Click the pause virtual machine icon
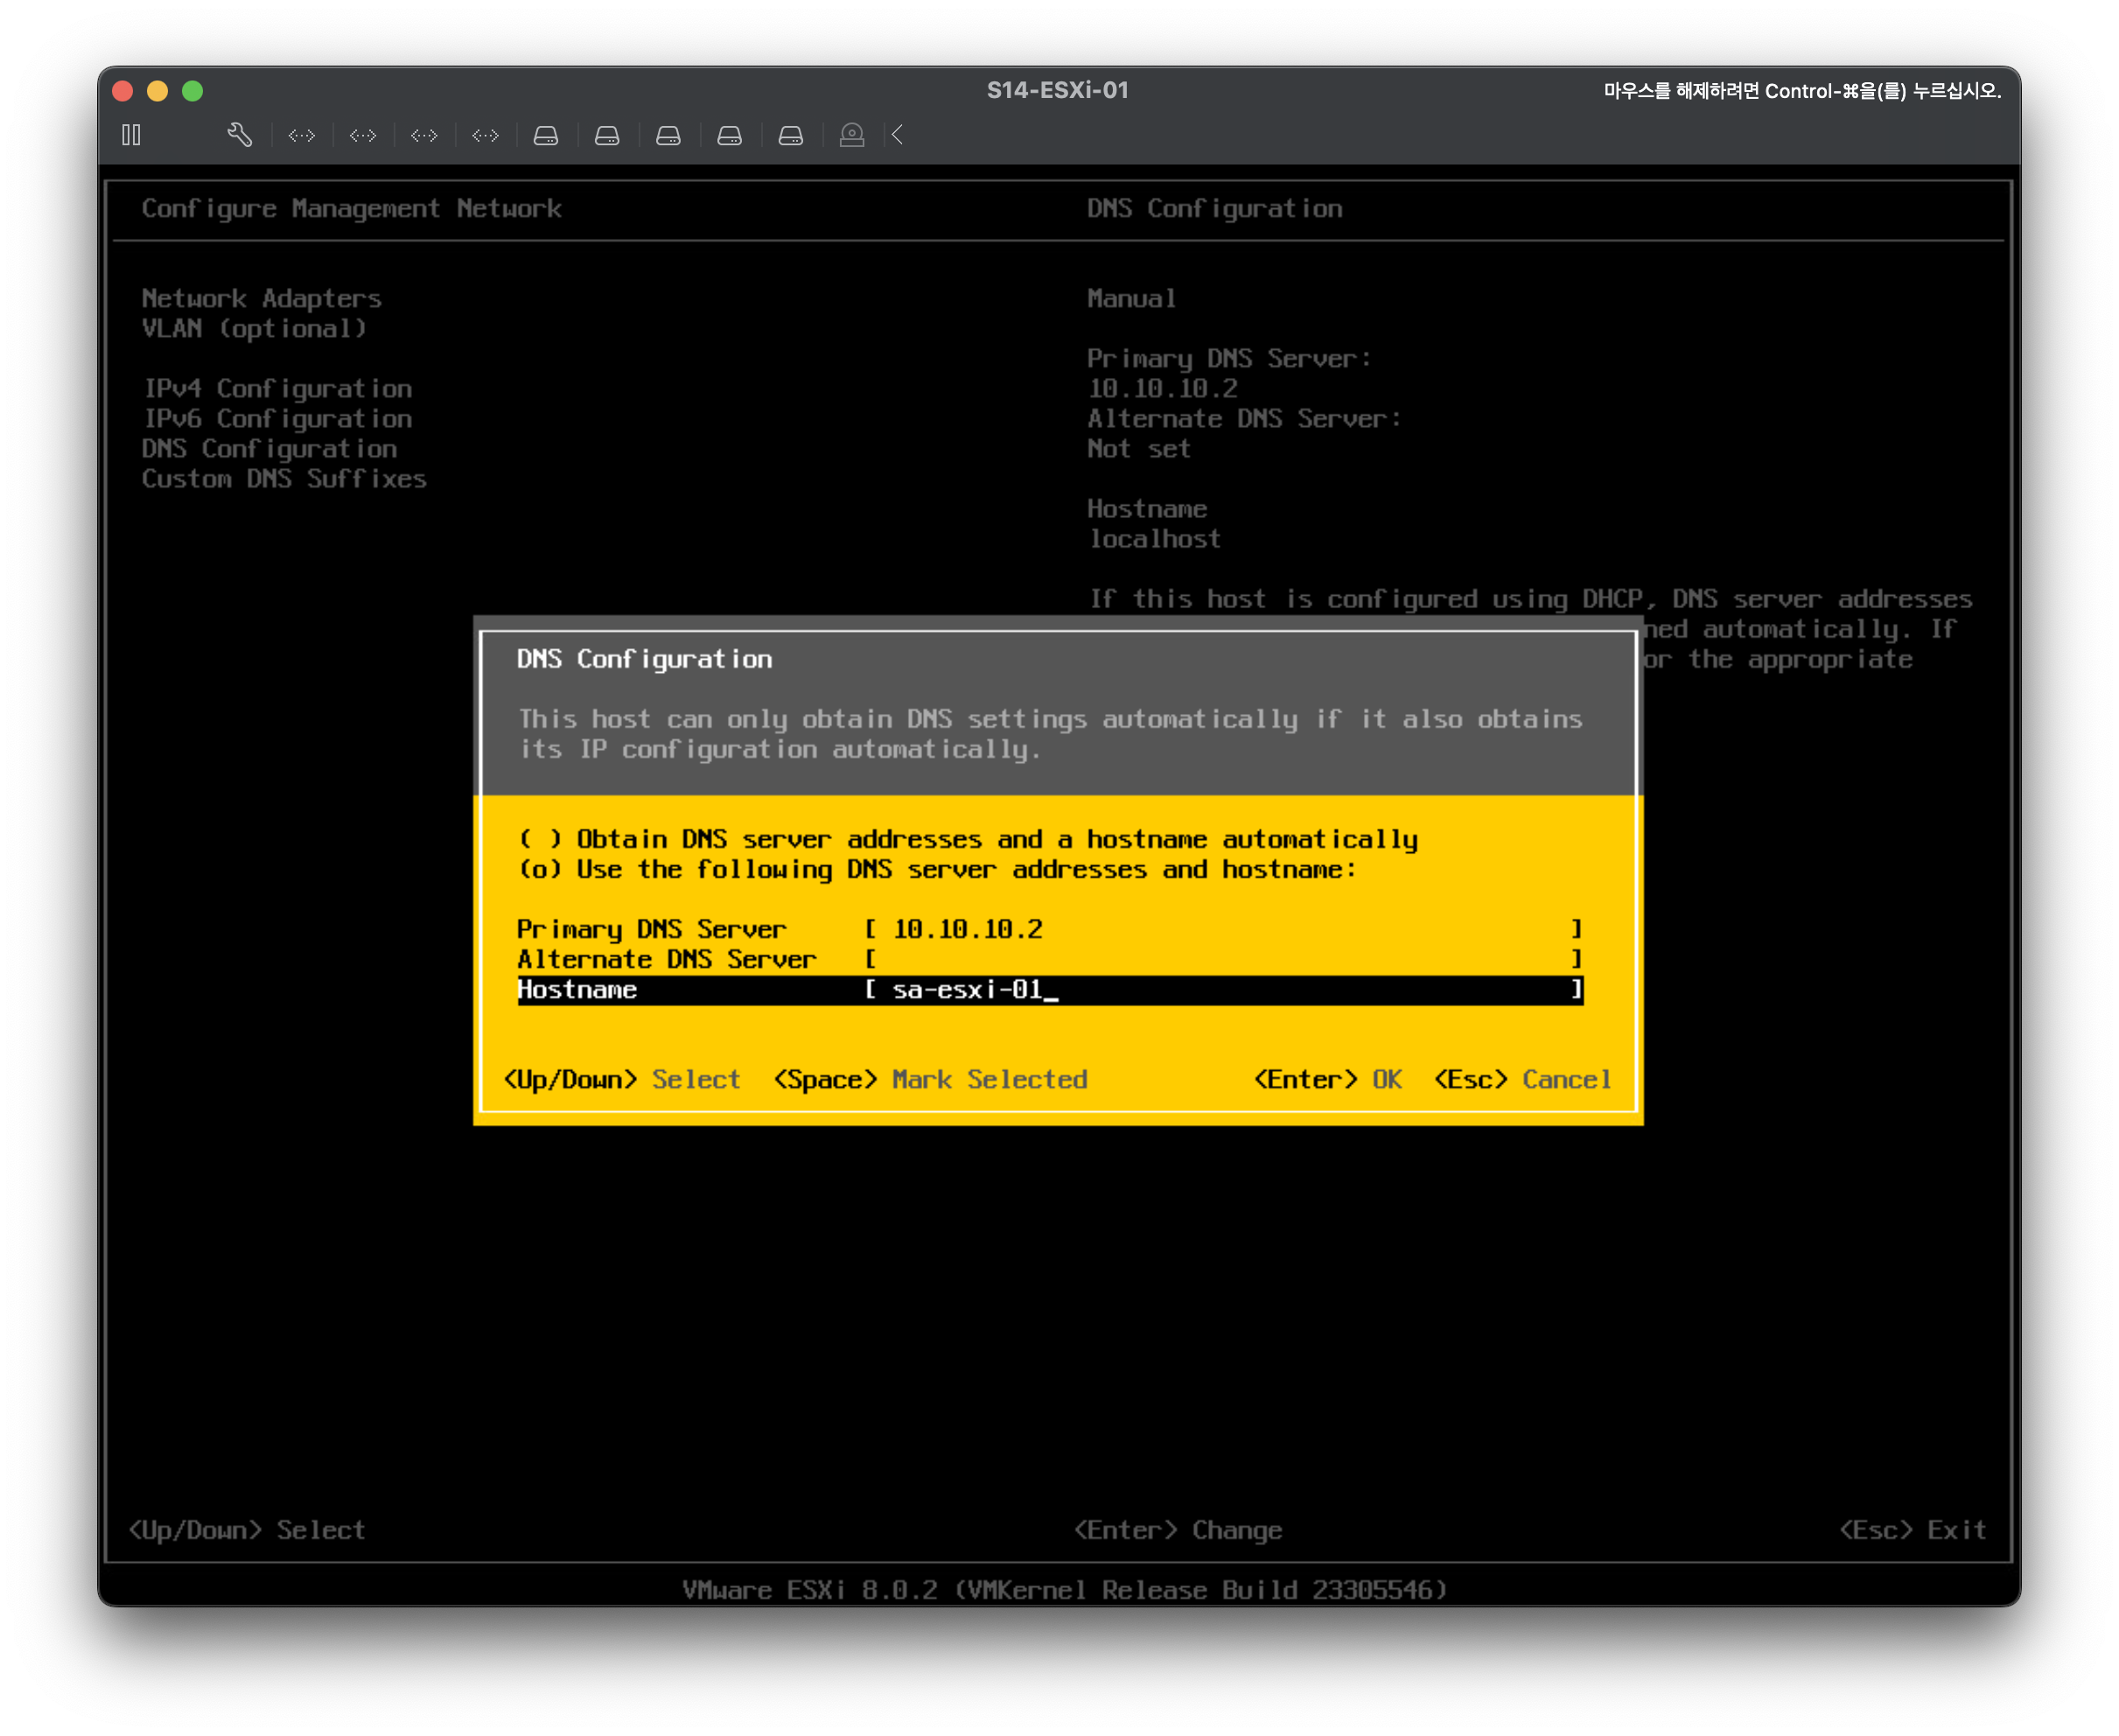 tap(131, 135)
